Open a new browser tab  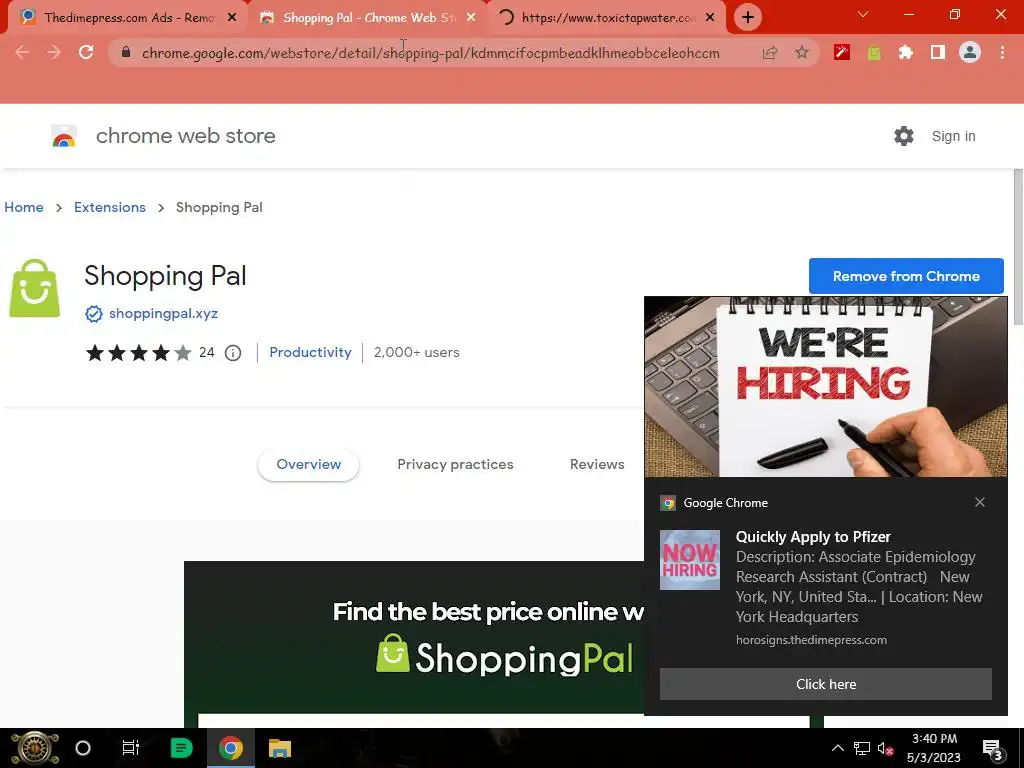point(748,18)
